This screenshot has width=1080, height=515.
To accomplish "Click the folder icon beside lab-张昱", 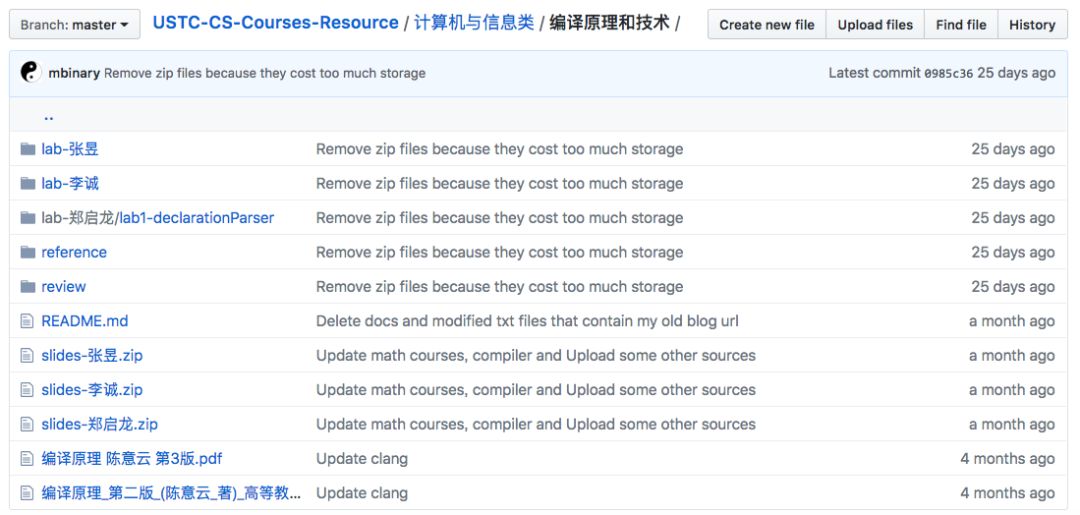I will pos(28,149).
